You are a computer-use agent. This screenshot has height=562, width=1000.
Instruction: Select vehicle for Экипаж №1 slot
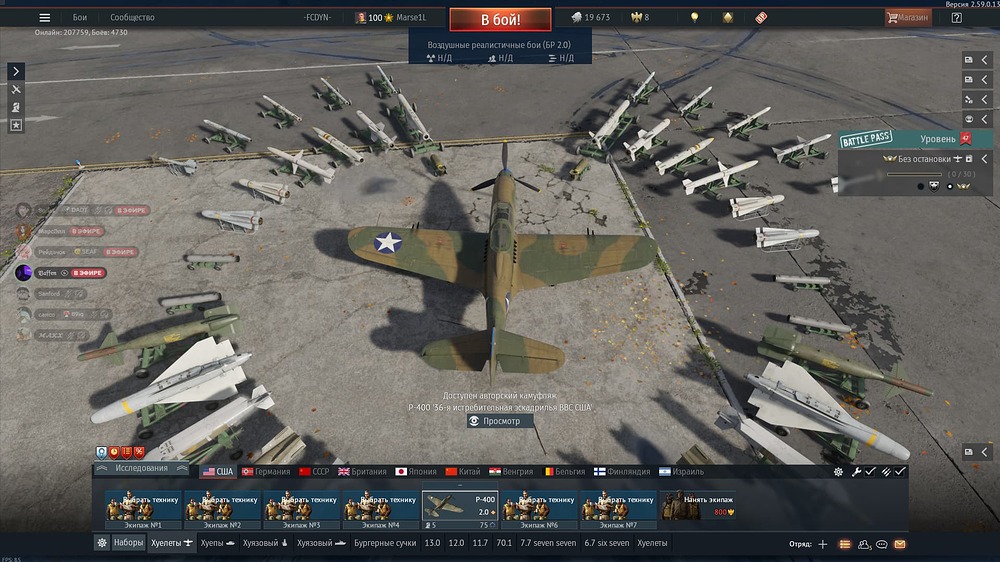click(143, 510)
